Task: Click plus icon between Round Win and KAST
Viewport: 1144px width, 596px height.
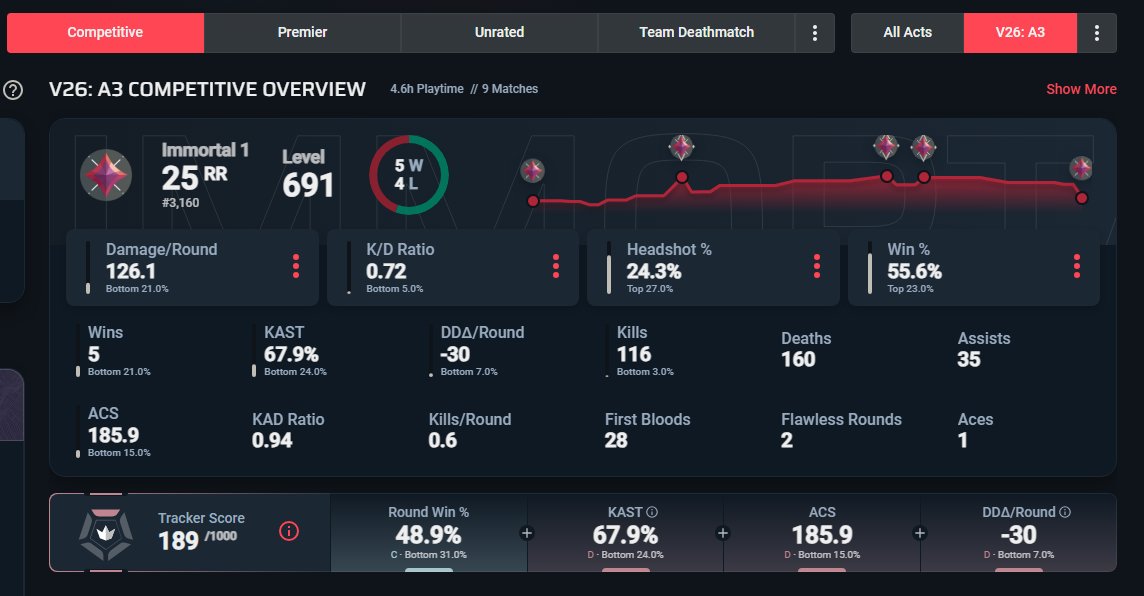Action: pos(527,533)
